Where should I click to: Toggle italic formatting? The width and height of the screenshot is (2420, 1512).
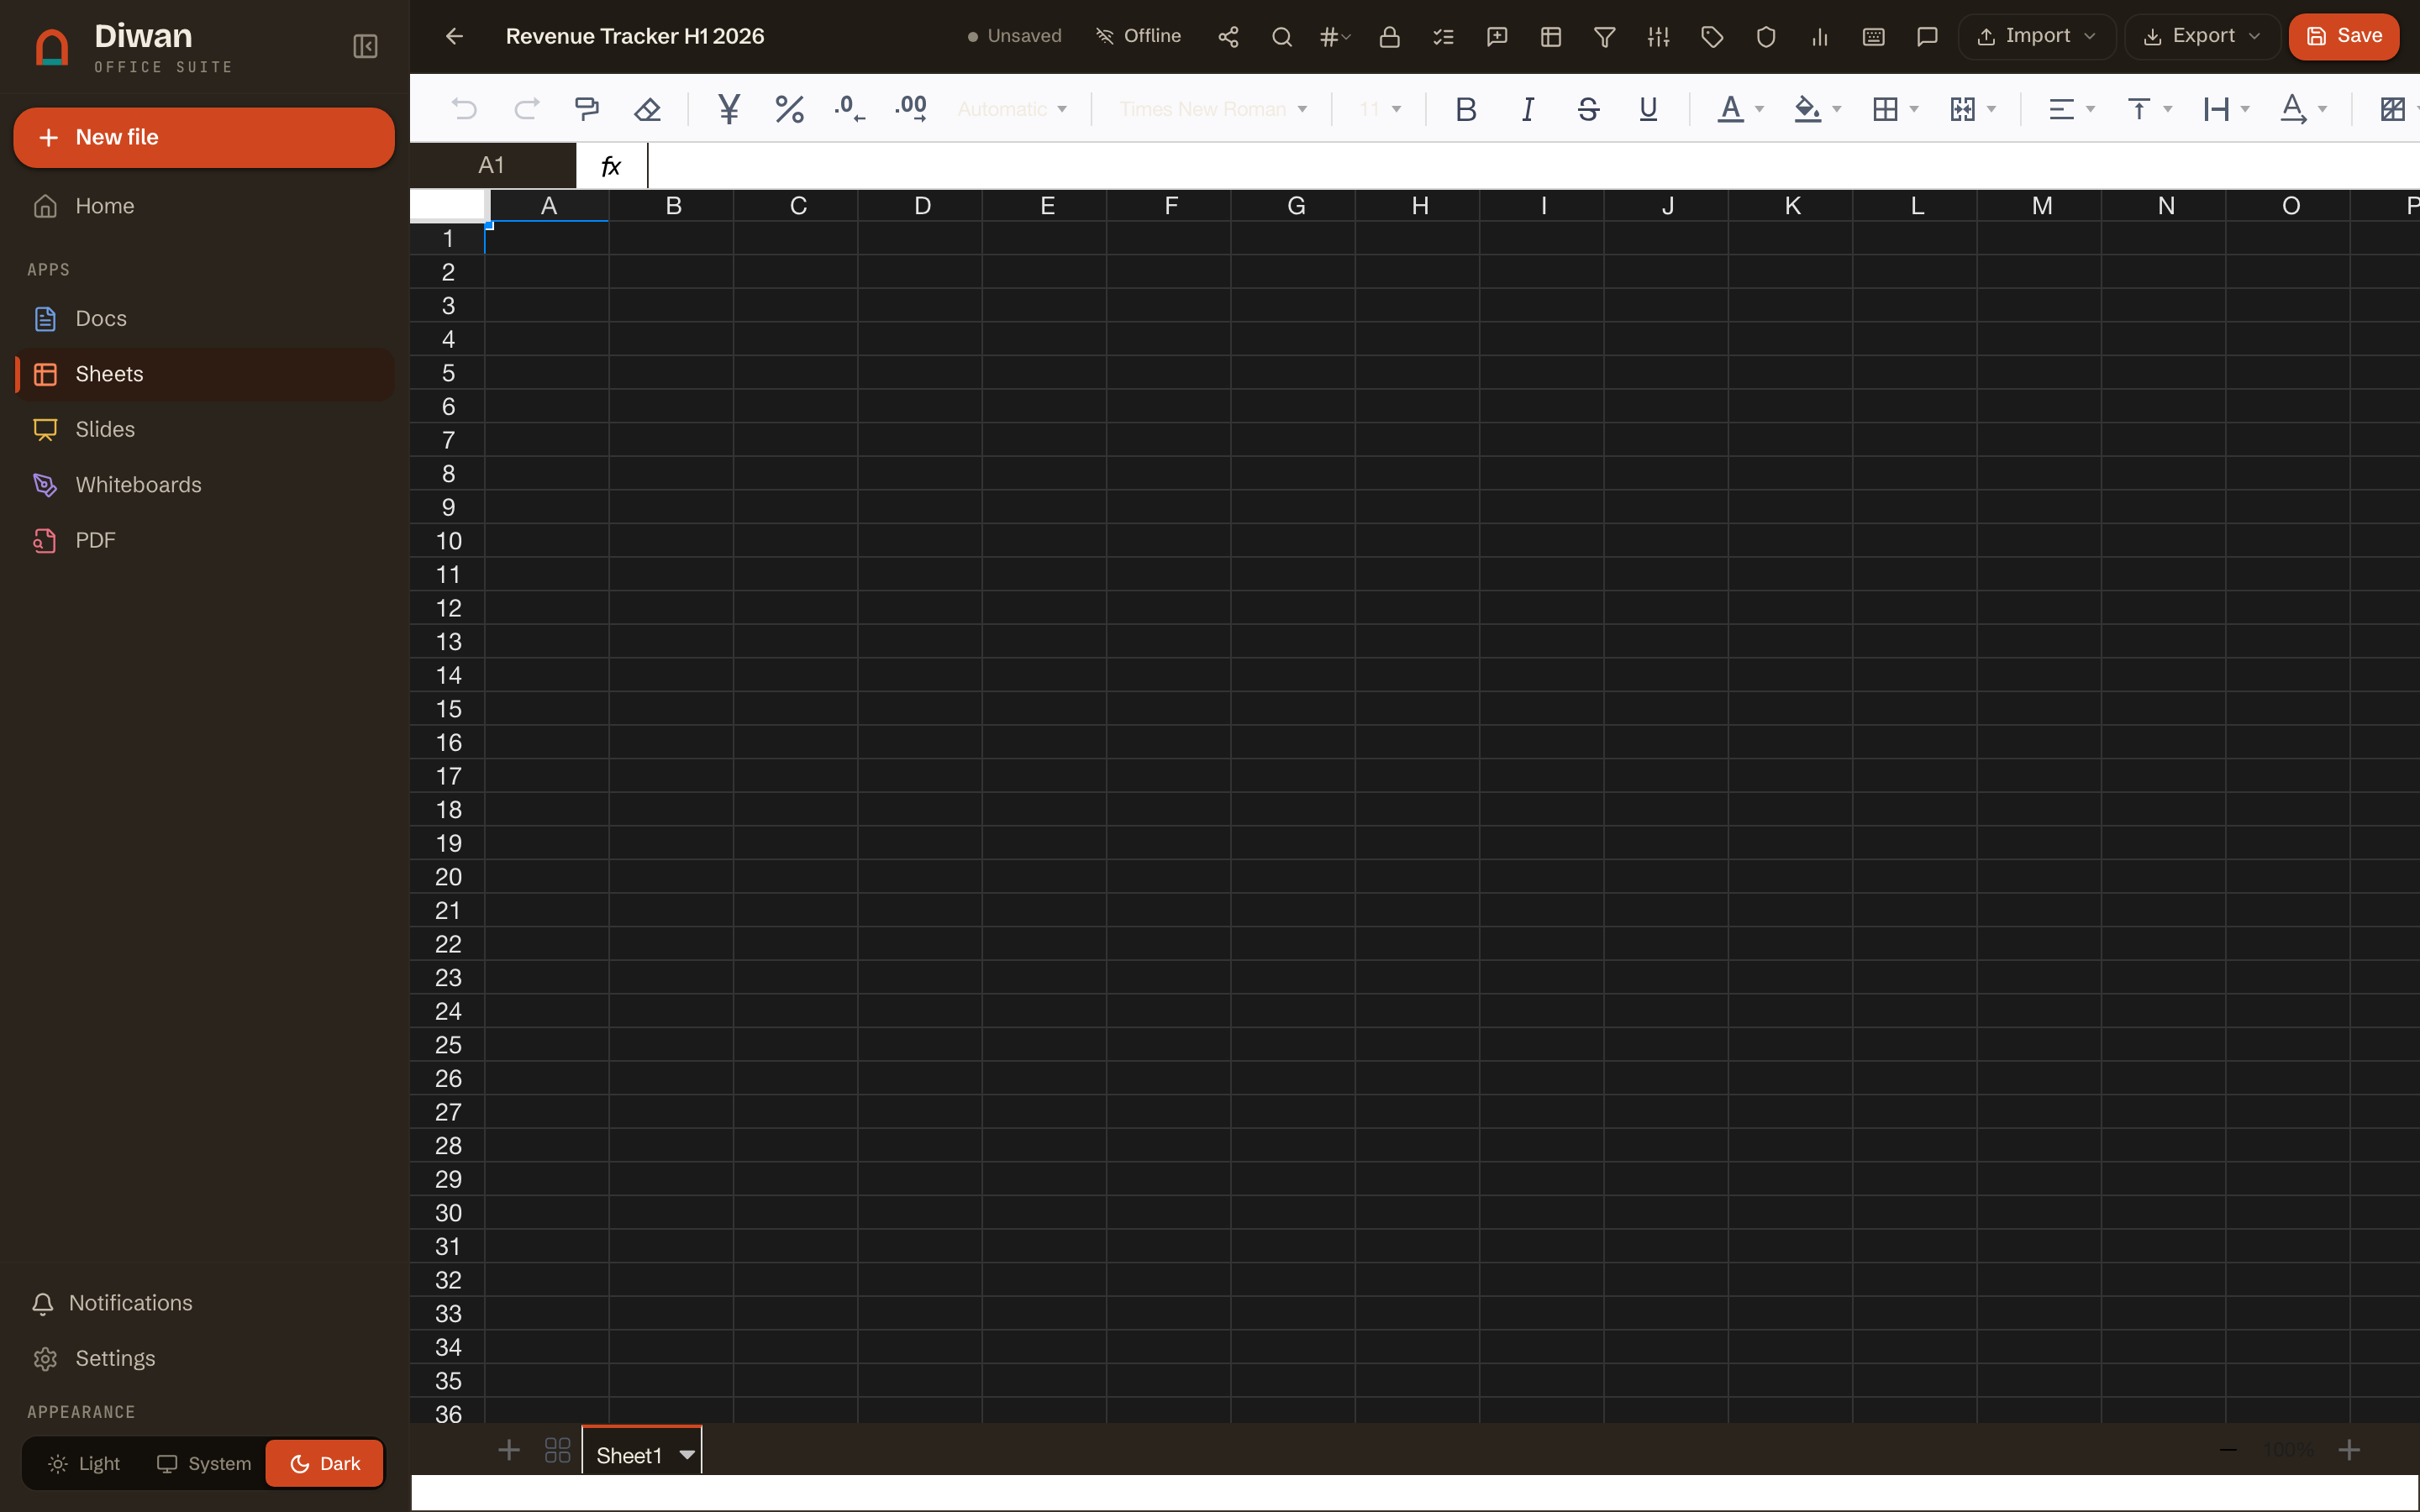point(1527,109)
